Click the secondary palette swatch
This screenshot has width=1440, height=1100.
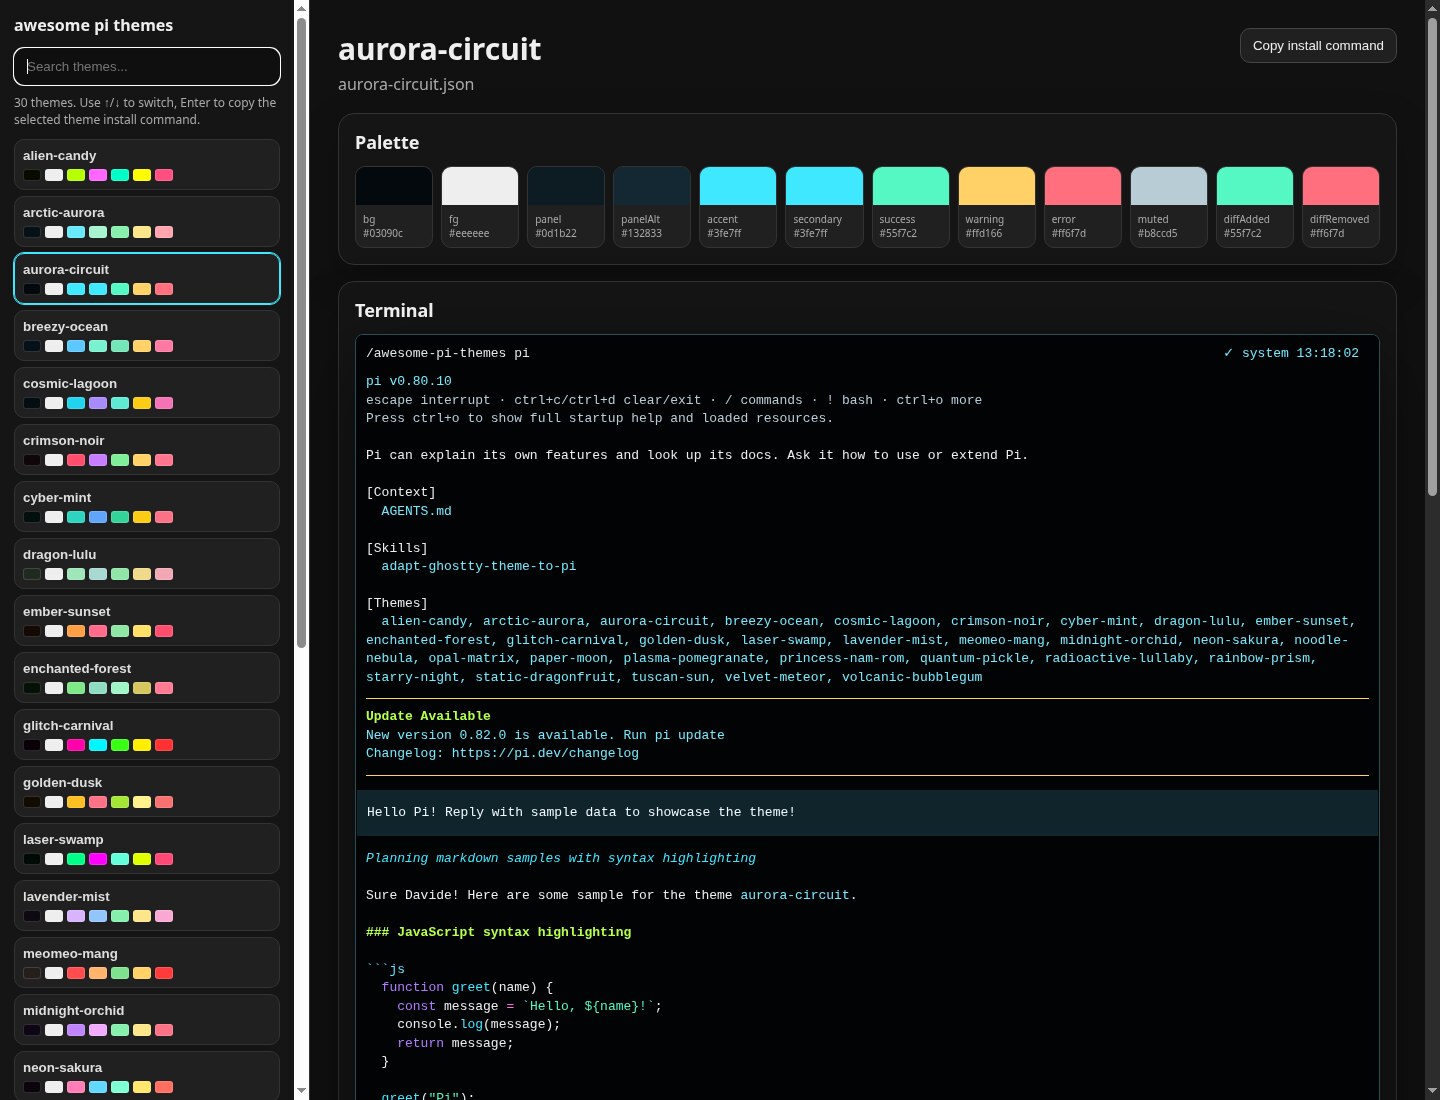coord(824,207)
